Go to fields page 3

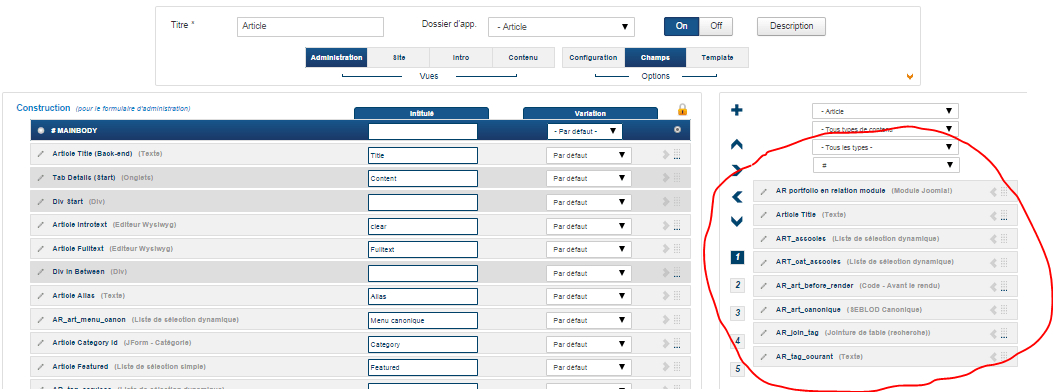click(x=737, y=313)
